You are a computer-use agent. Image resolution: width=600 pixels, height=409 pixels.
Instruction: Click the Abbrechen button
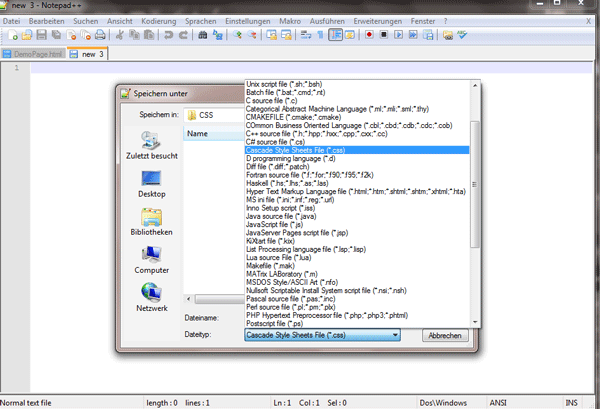pyautogui.click(x=445, y=336)
